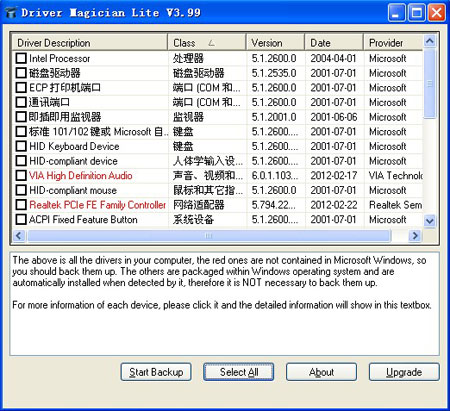Click the Realtek Sem provider cell
Image resolution: width=450 pixels, height=411 pixels.
click(x=396, y=205)
